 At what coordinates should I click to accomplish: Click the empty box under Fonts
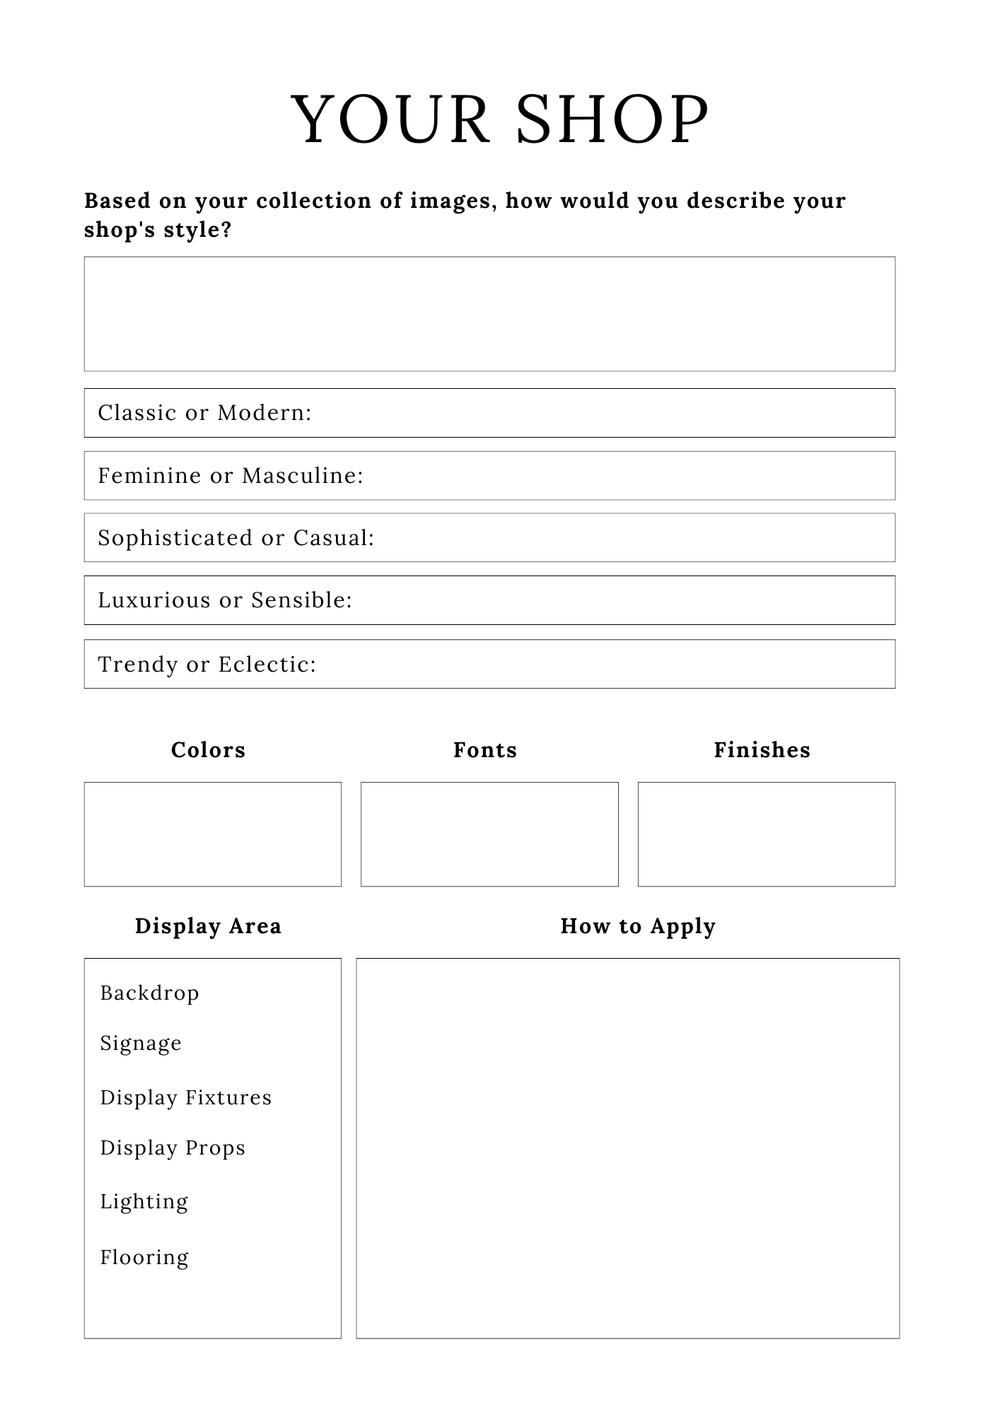coord(489,834)
